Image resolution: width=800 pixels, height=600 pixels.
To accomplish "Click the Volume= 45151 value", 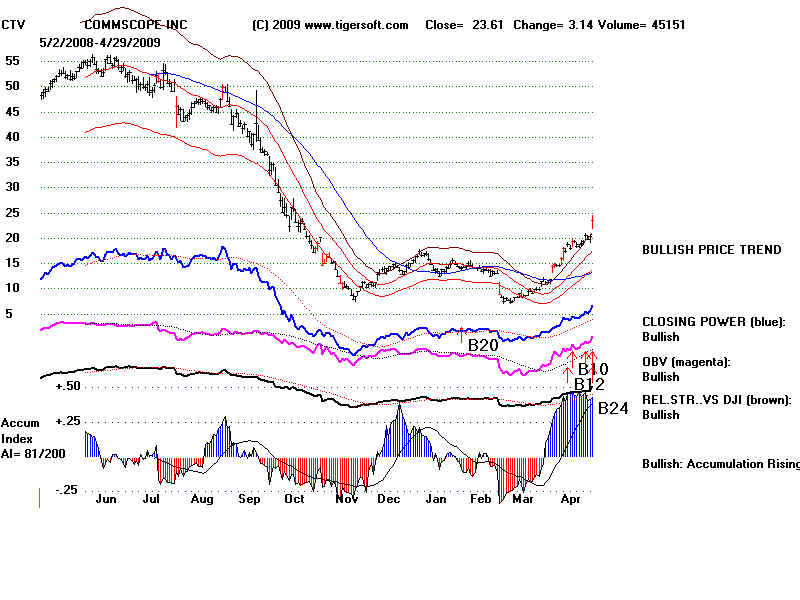I will click(641, 24).
